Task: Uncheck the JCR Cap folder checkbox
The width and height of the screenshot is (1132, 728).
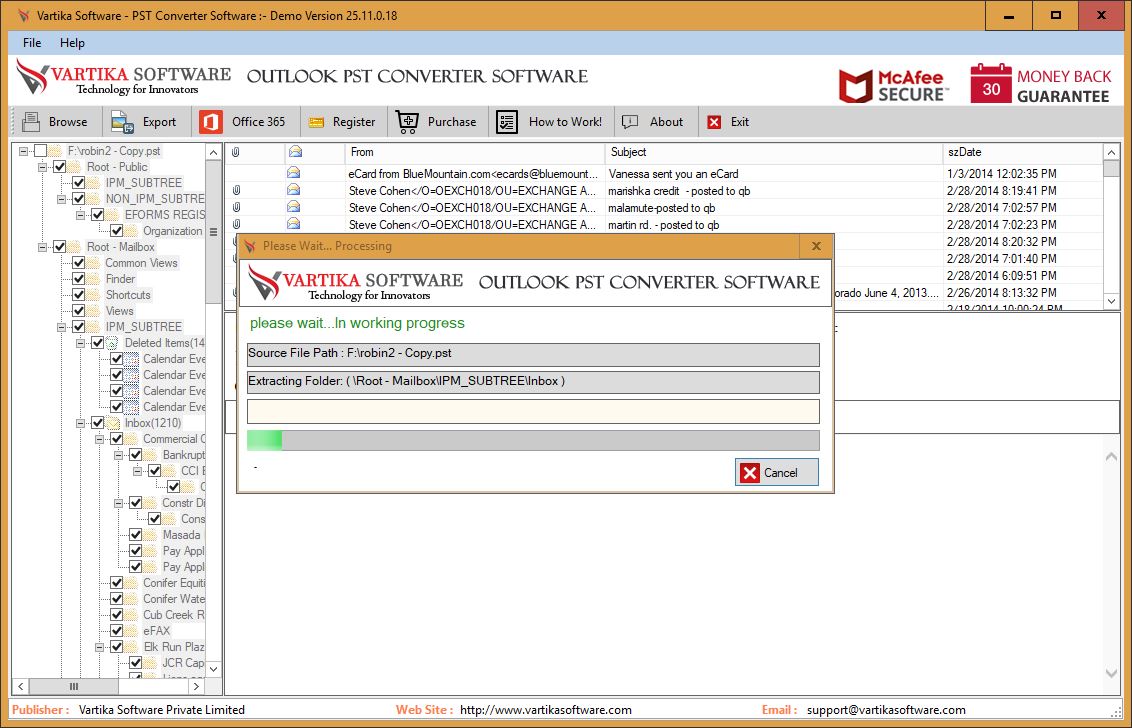Action: [x=135, y=663]
